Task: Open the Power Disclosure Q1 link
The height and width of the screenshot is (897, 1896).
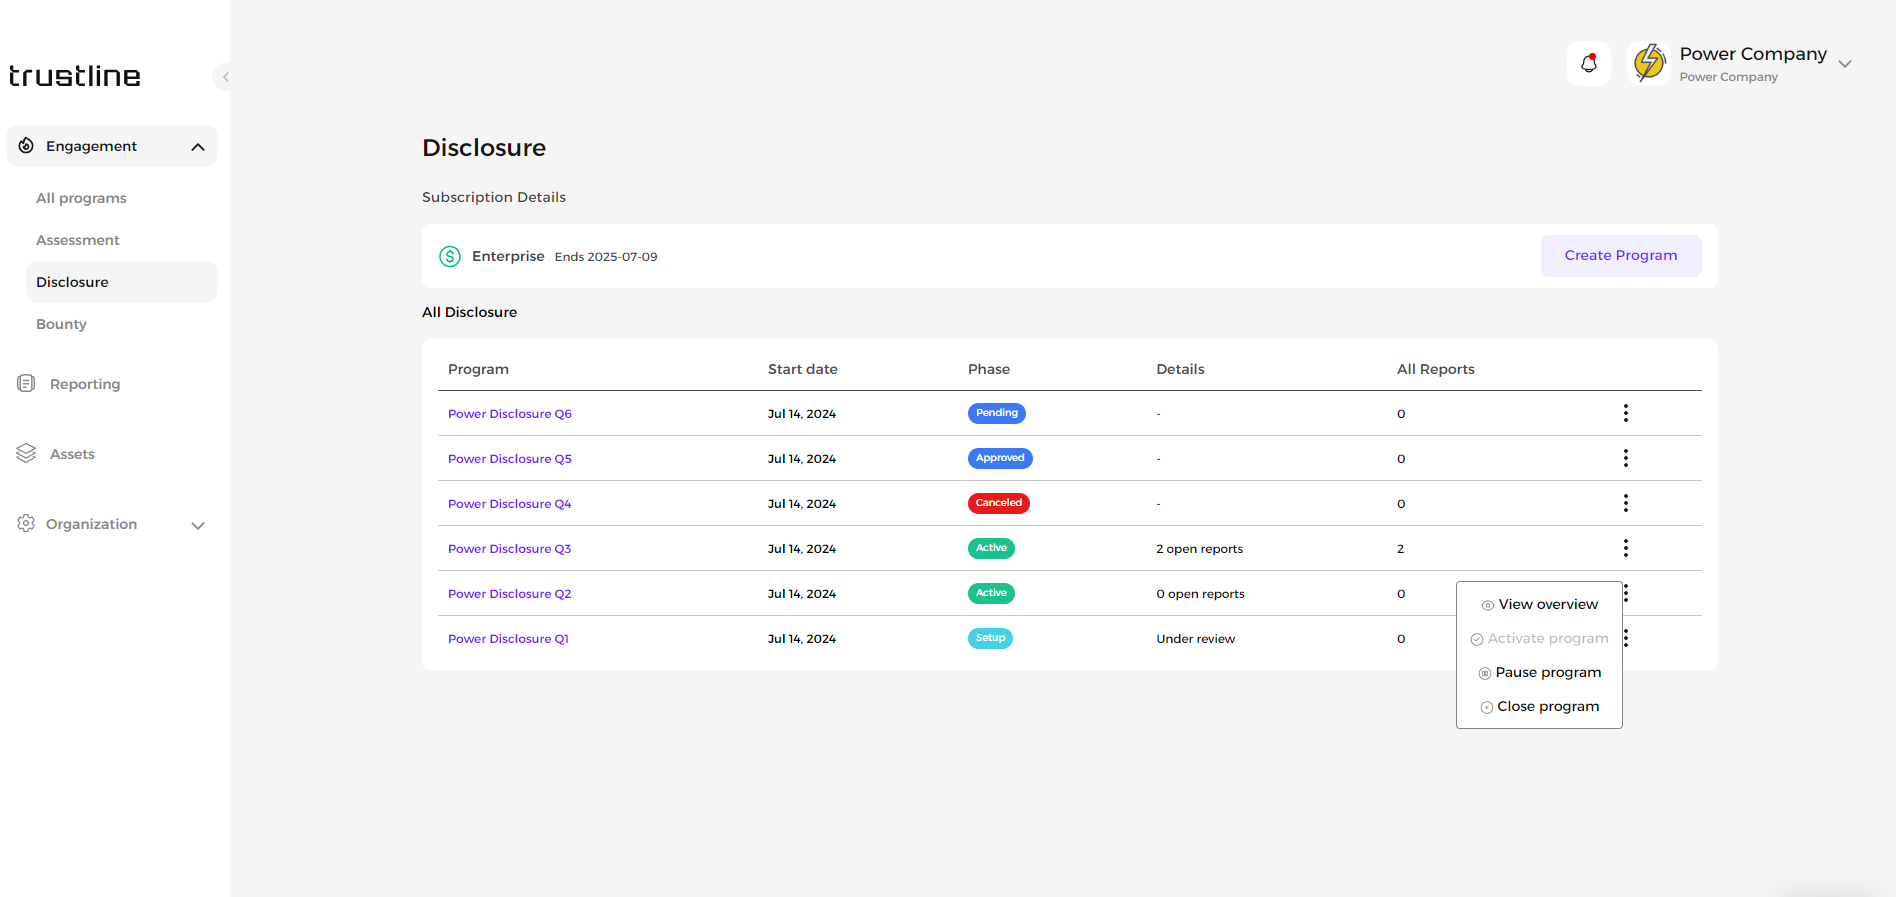Action: coord(508,639)
